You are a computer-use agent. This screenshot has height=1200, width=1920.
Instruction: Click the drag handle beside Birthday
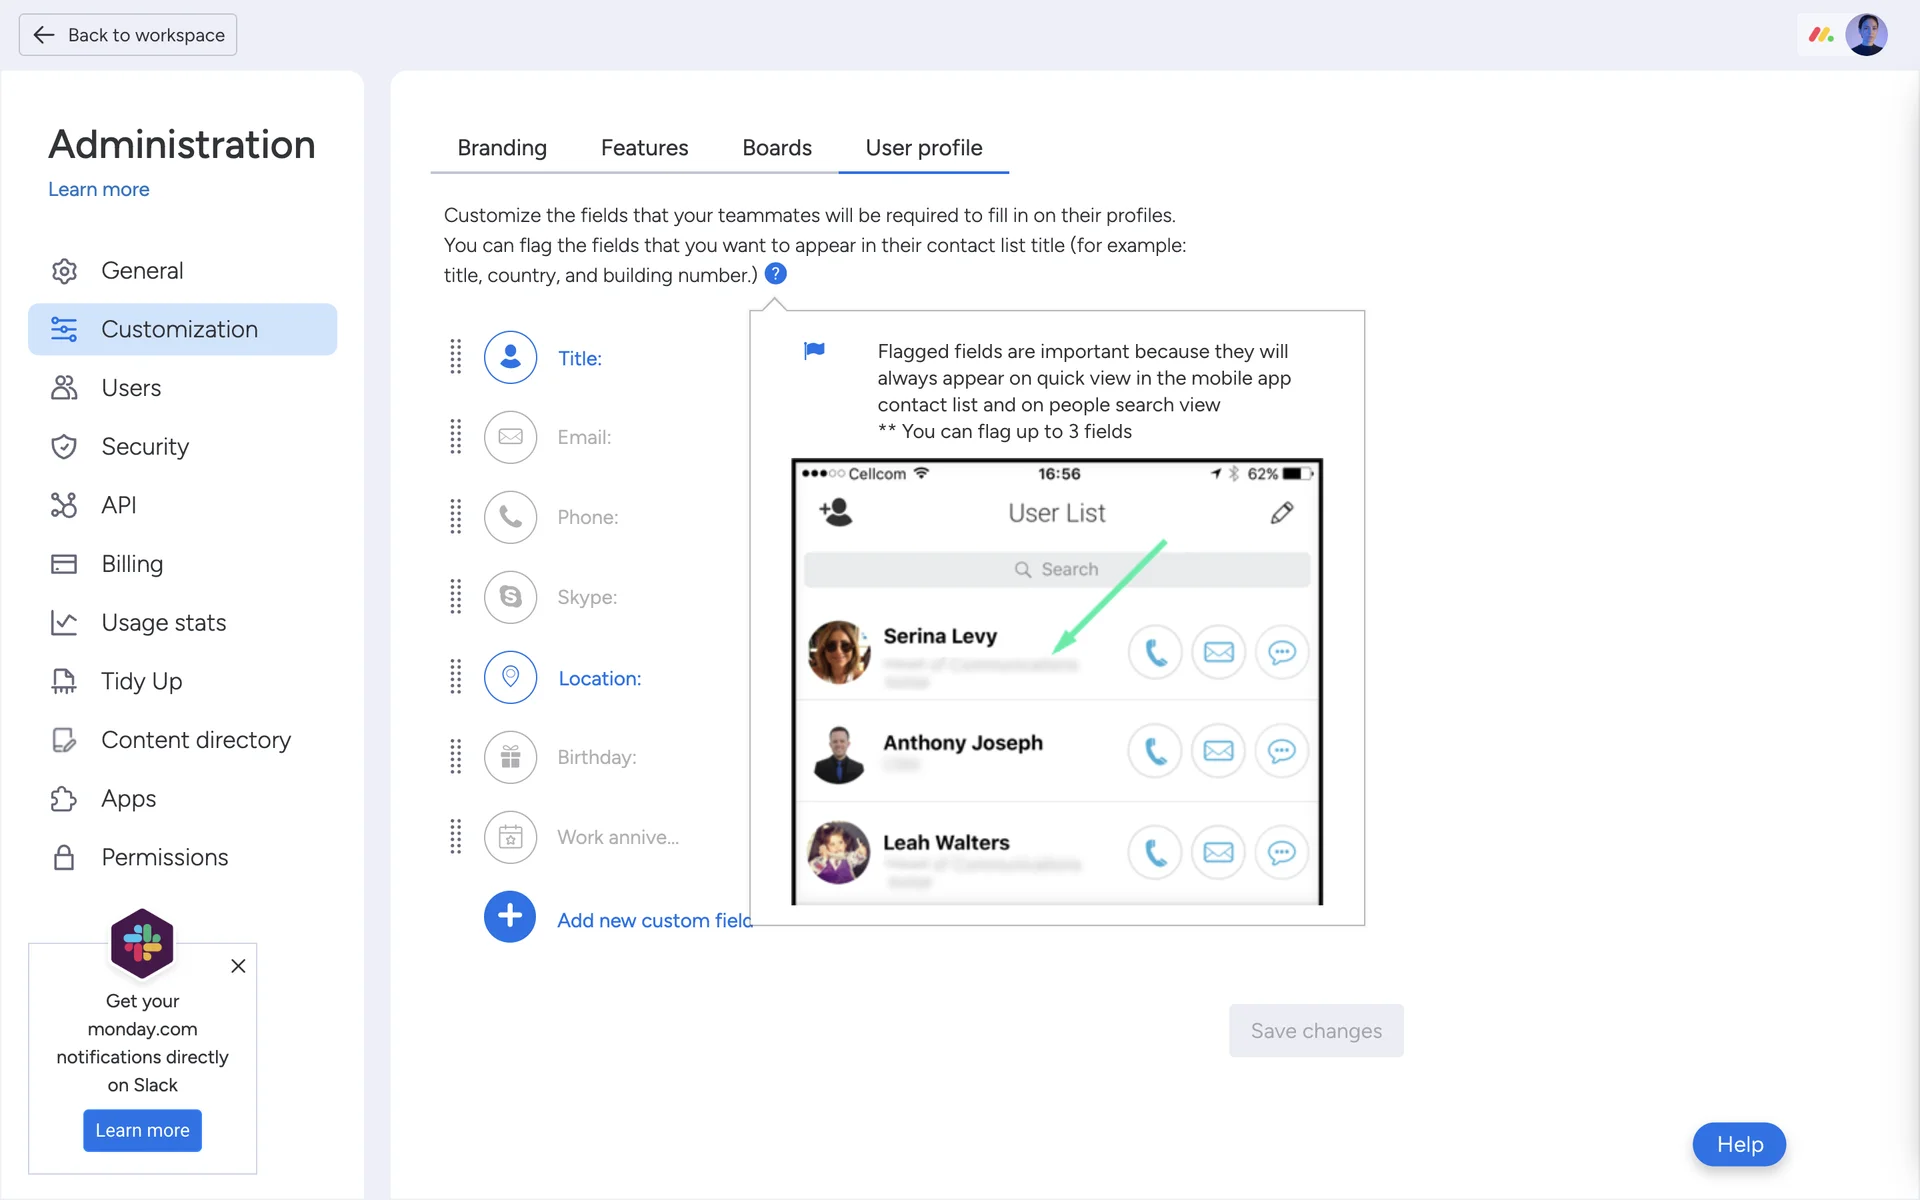pos(456,757)
